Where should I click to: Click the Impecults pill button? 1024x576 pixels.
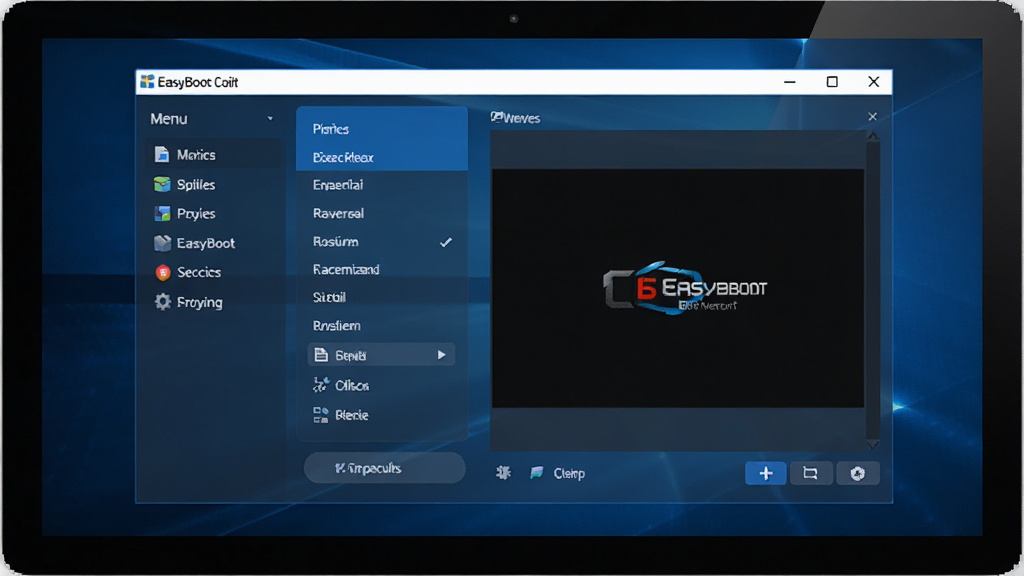[x=385, y=468]
